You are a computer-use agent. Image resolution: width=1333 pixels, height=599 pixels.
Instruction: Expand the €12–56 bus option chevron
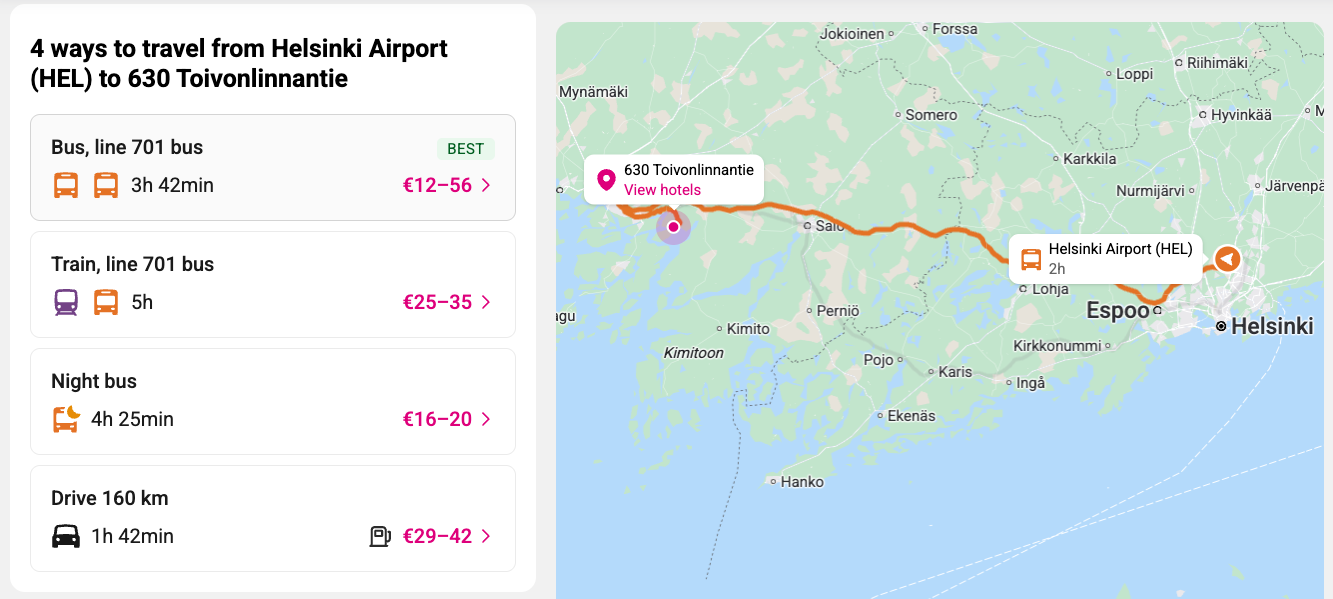[x=486, y=185]
